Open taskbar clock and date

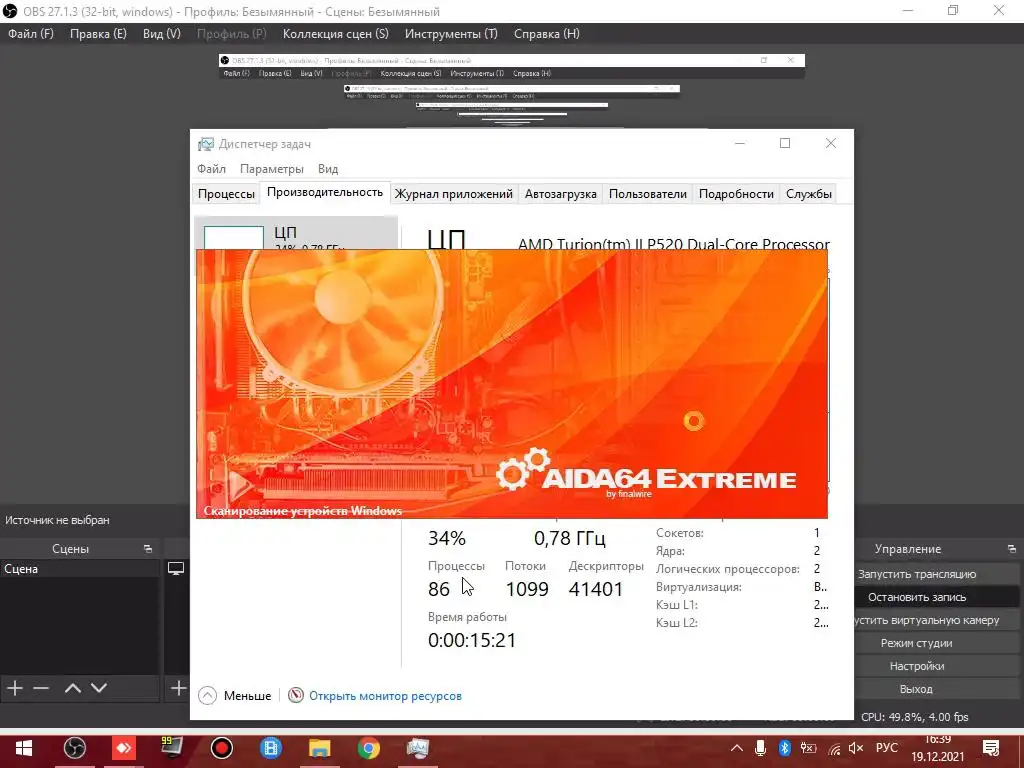coord(938,748)
